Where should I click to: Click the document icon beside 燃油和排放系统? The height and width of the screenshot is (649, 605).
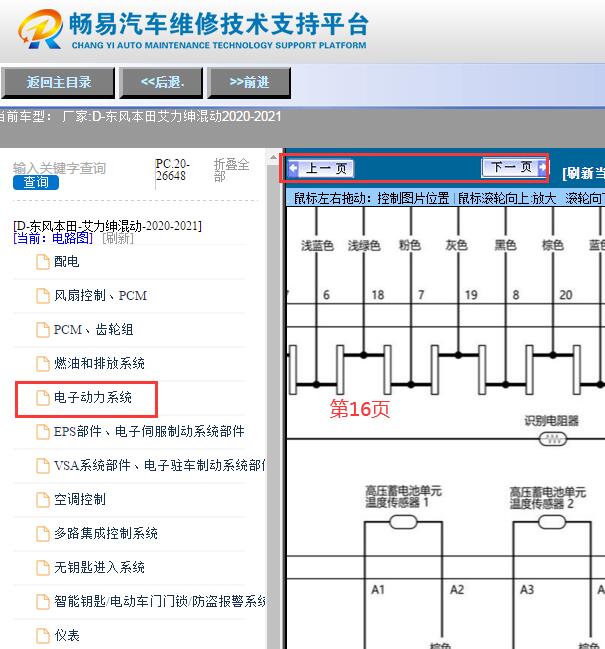point(43,364)
